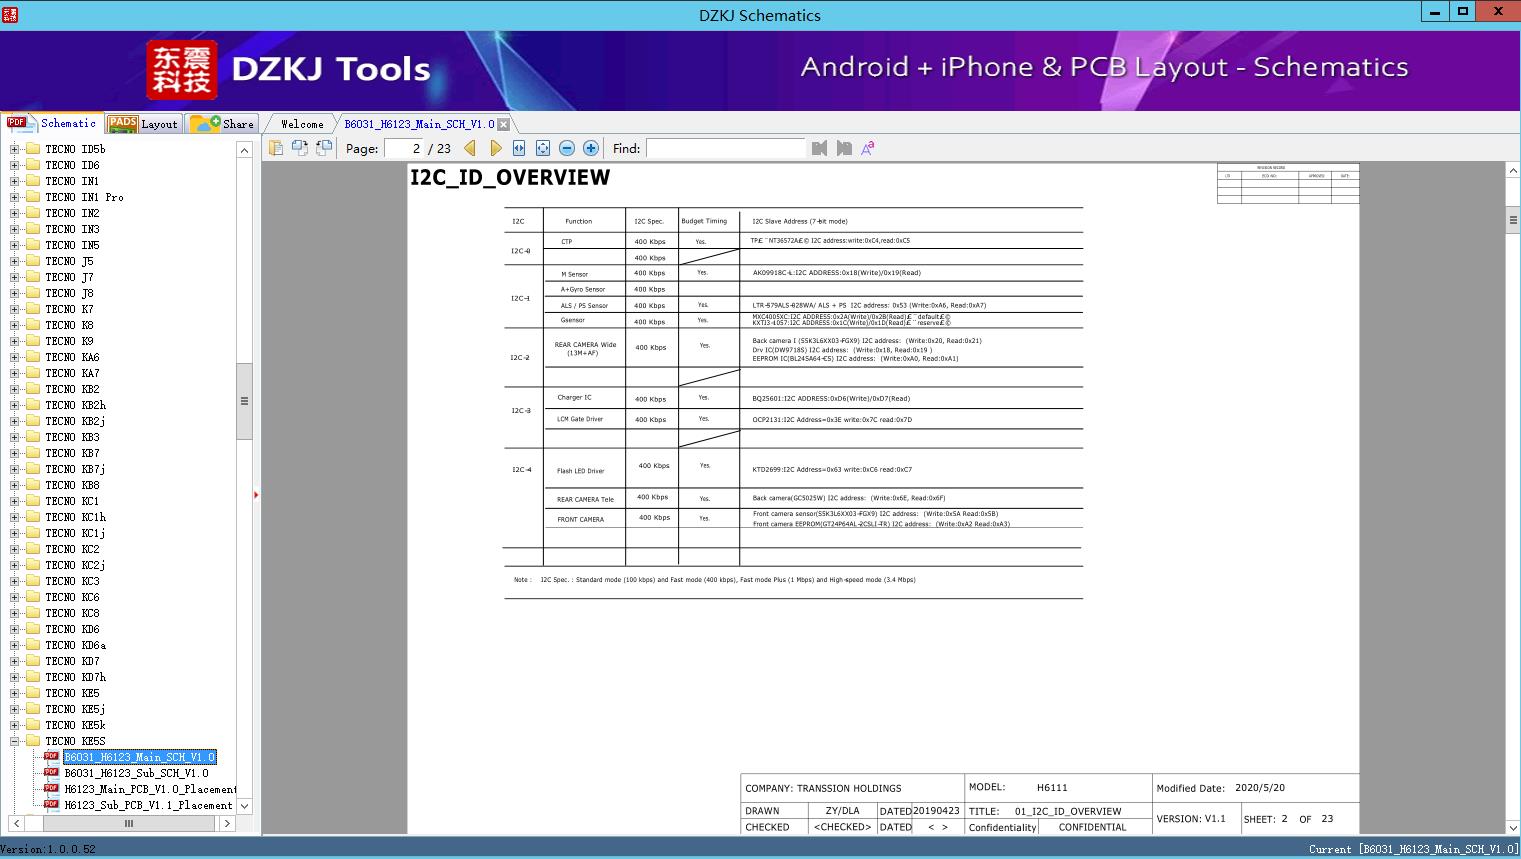Click the document view scroll down arrow
Image resolution: width=1521 pixels, height=859 pixels.
(1513, 827)
